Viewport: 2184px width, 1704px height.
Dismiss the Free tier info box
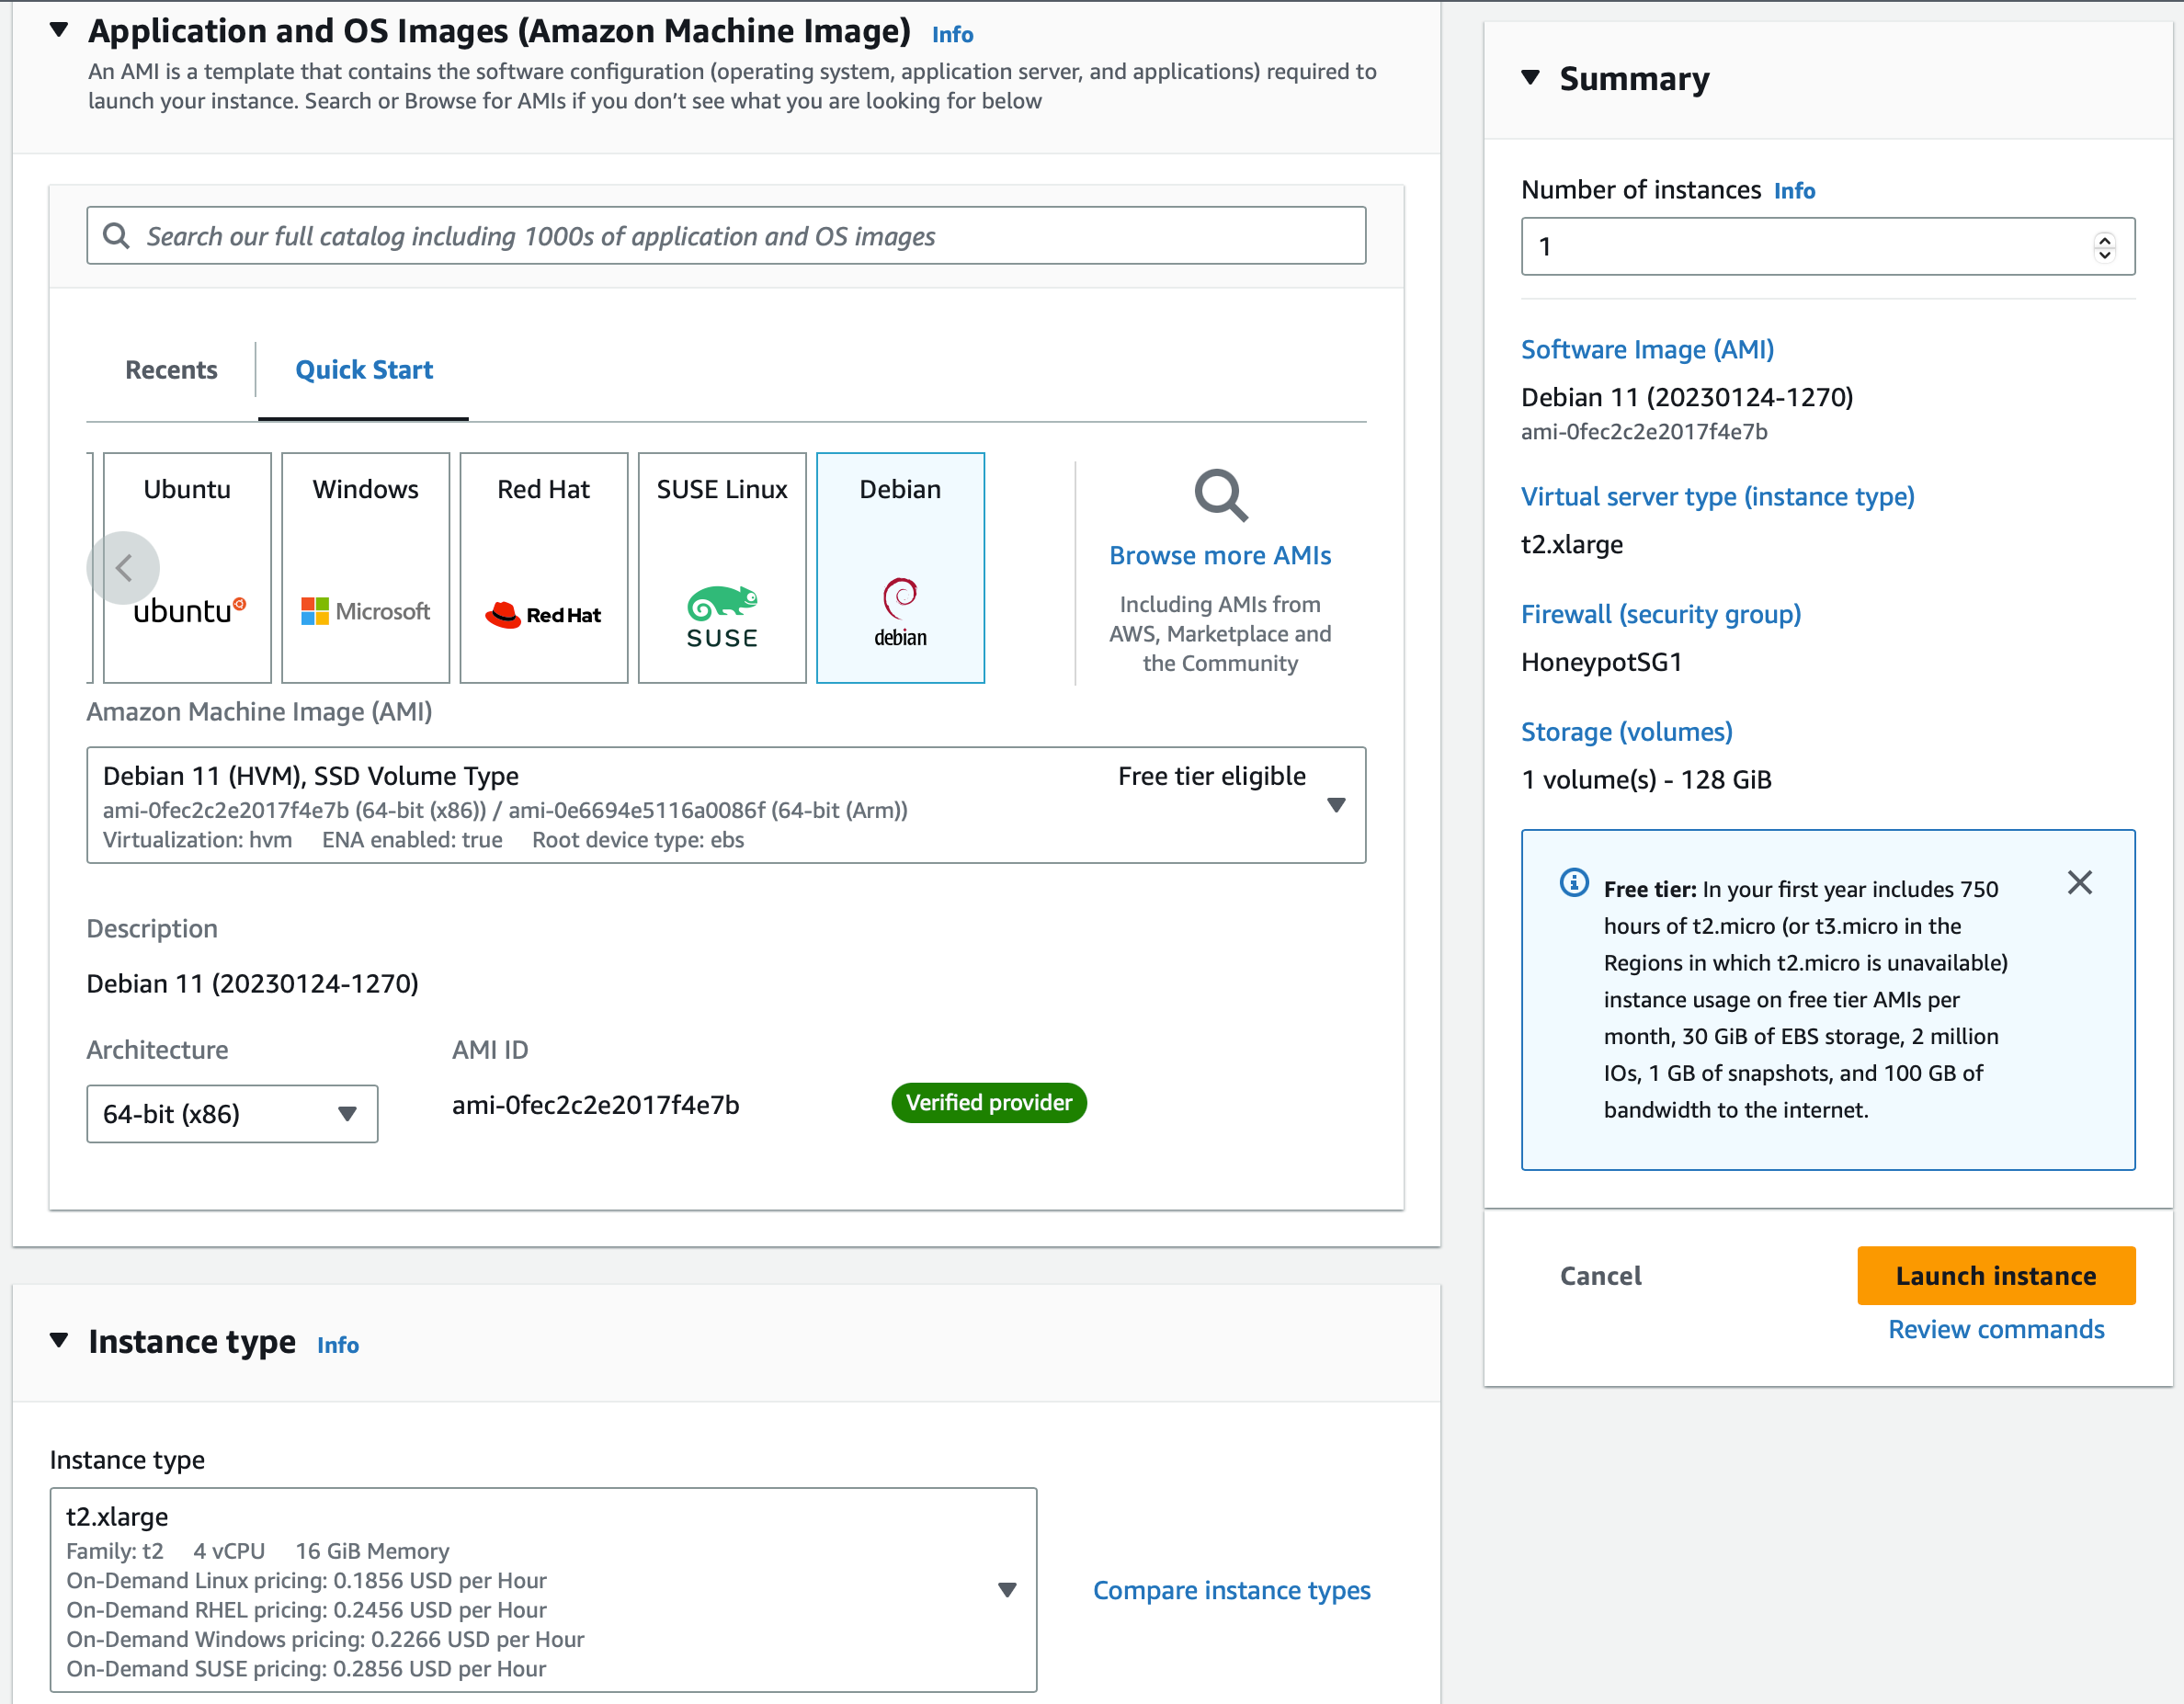(2079, 882)
